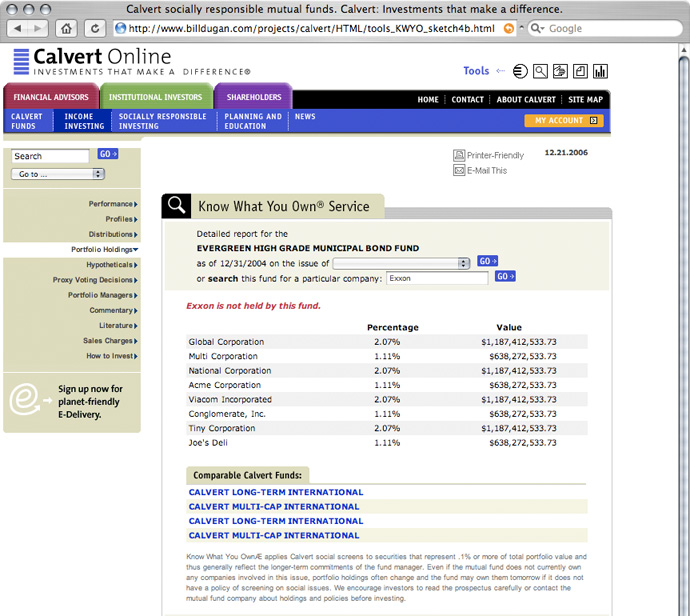Open the Calvert Funds menu
This screenshot has width=690, height=616.
click(27, 121)
